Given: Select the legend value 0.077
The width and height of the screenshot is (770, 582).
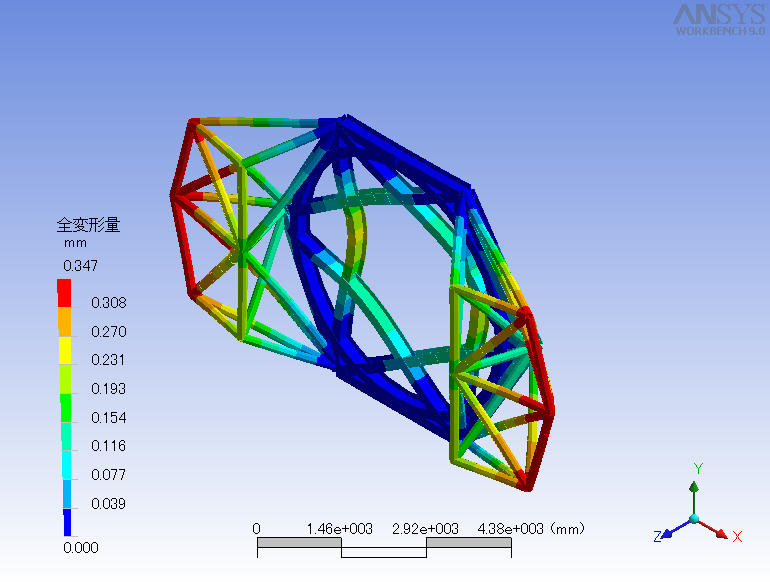Looking at the screenshot, I should 109,475.
